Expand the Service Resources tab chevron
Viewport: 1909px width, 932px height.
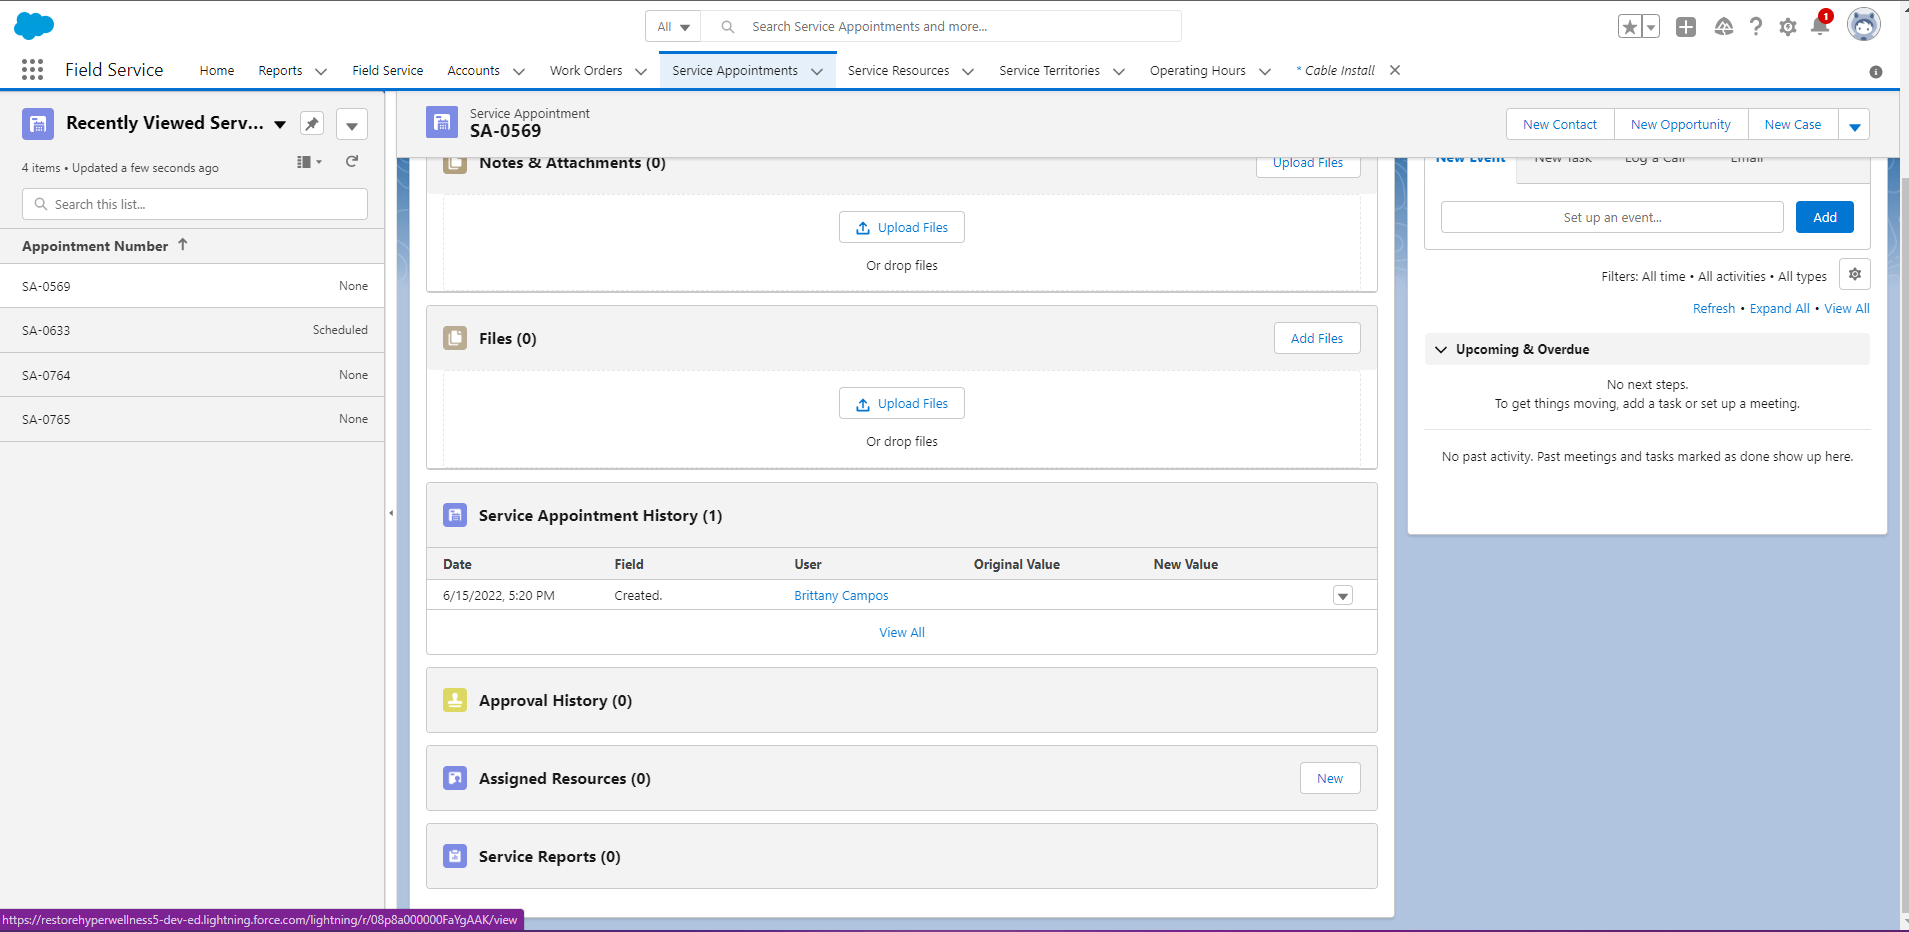coord(968,71)
